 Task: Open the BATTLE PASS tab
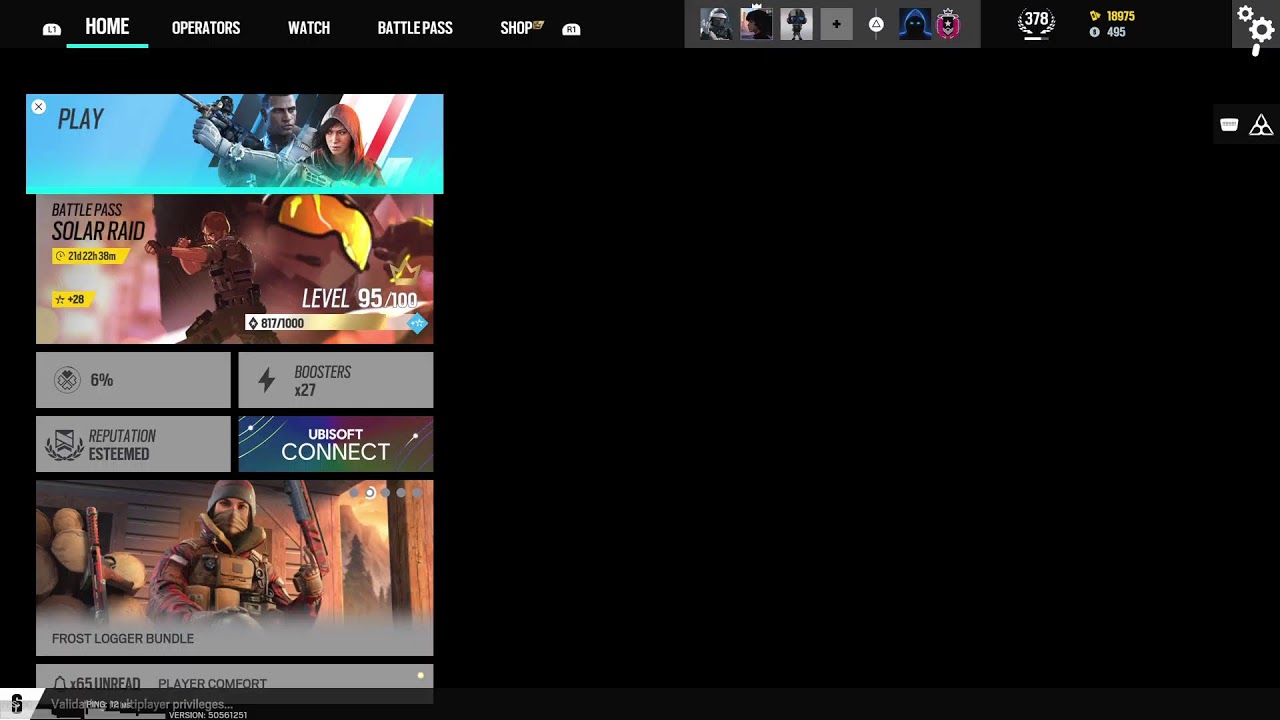click(x=415, y=28)
